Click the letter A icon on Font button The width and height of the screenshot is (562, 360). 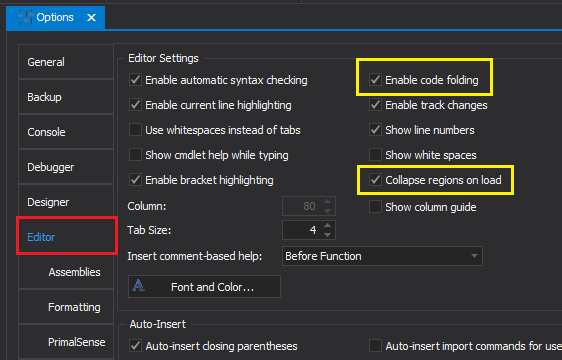tap(138, 285)
